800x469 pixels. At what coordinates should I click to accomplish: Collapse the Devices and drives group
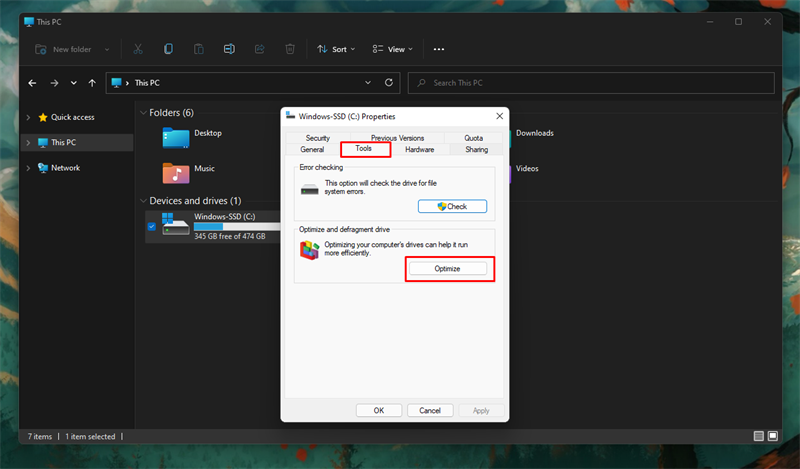[143, 201]
